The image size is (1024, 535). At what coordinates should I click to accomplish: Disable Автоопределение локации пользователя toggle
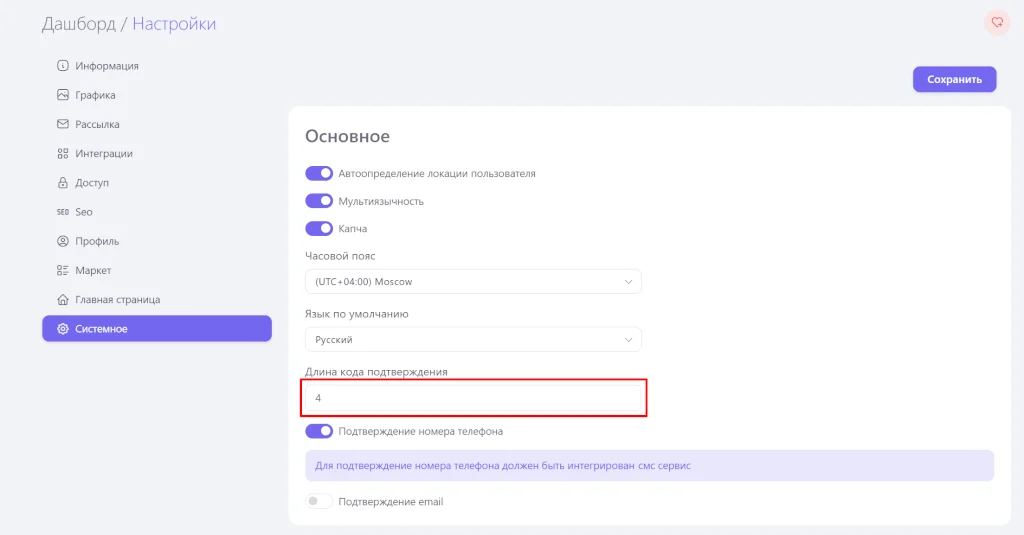click(x=319, y=173)
